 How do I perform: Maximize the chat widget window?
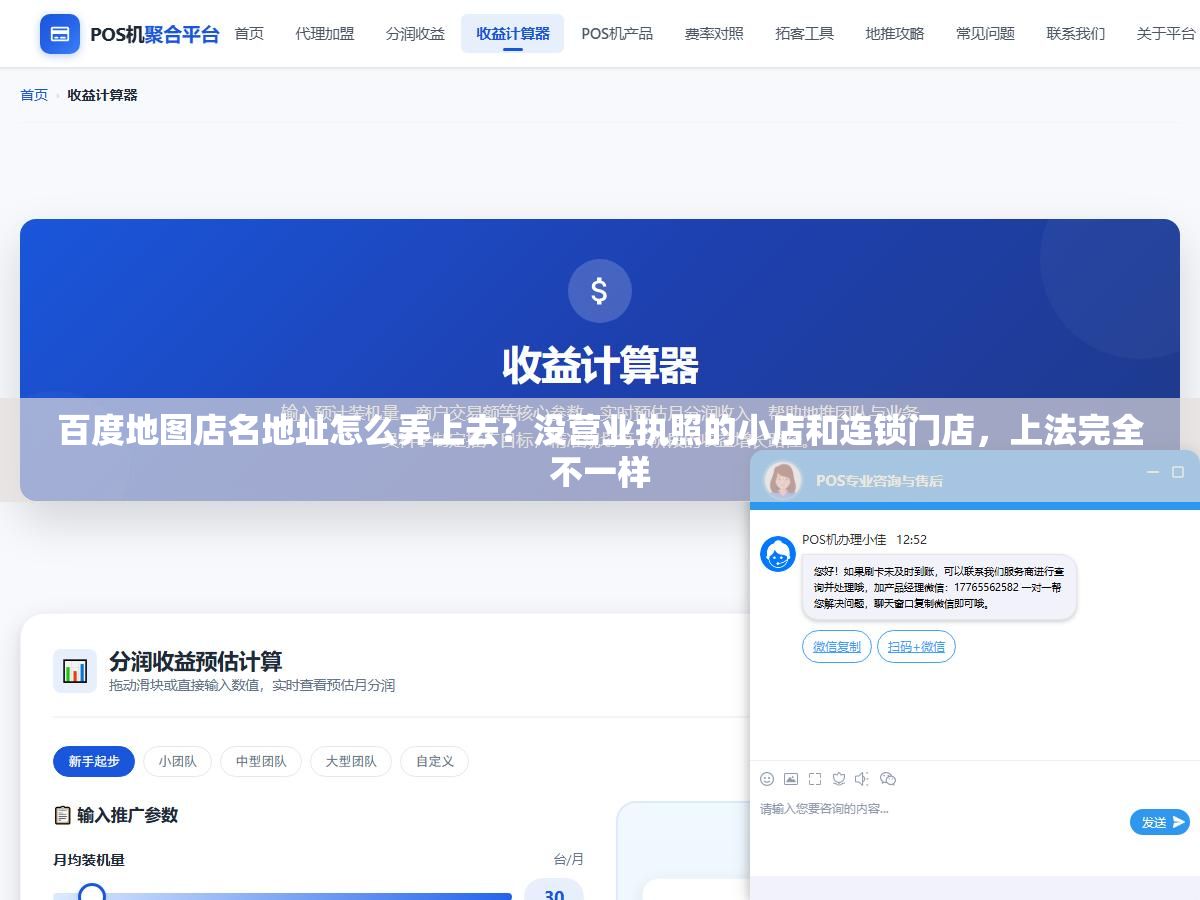(x=1178, y=472)
